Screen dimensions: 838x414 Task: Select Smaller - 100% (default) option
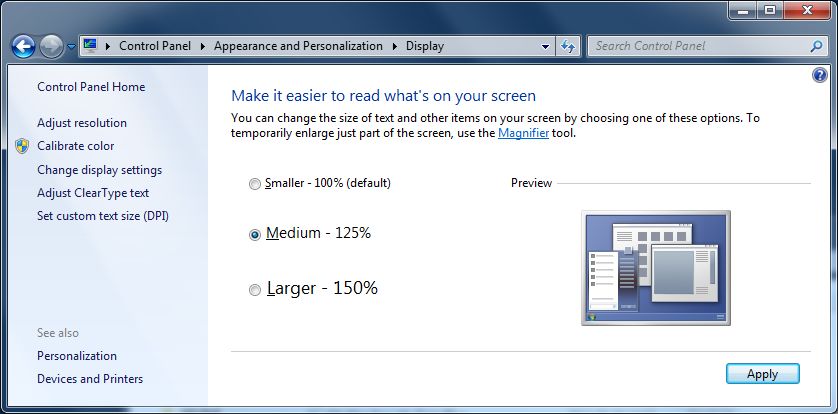click(255, 184)
